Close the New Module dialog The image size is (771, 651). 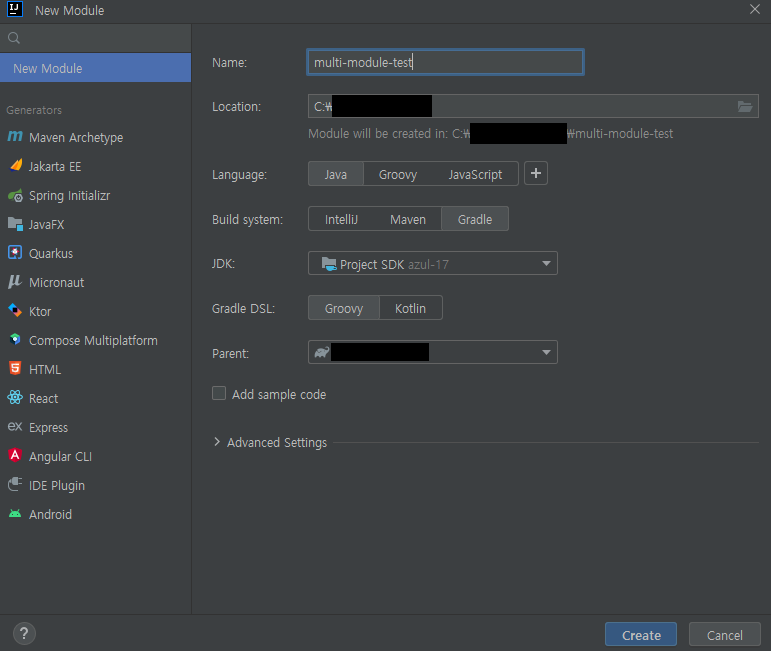[755, 9]
